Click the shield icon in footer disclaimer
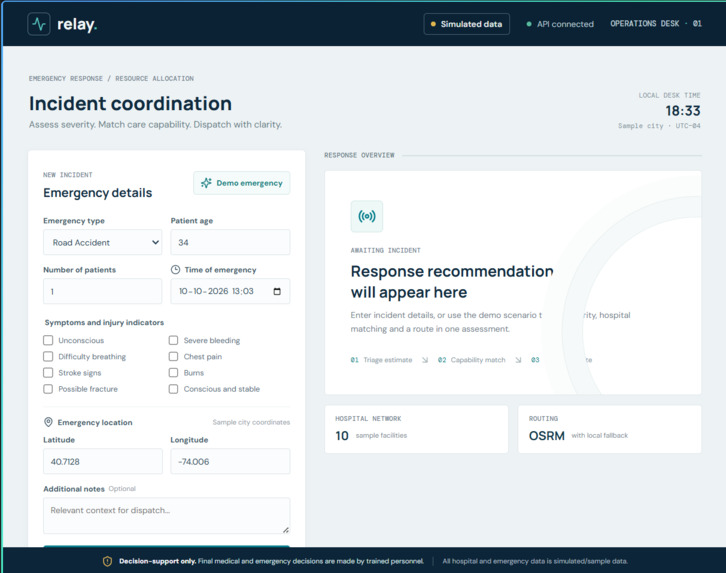 coord(107,561)
